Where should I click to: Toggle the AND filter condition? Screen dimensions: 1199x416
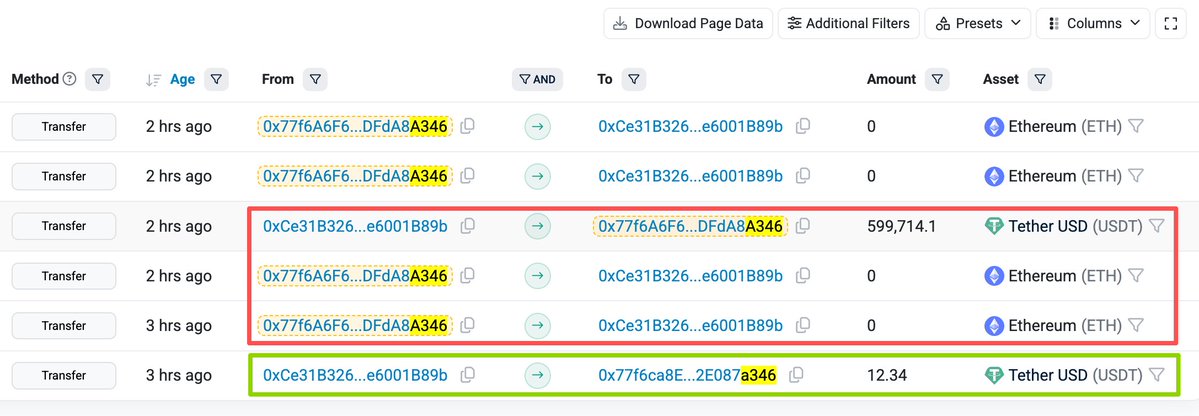[x=538, y=79]
